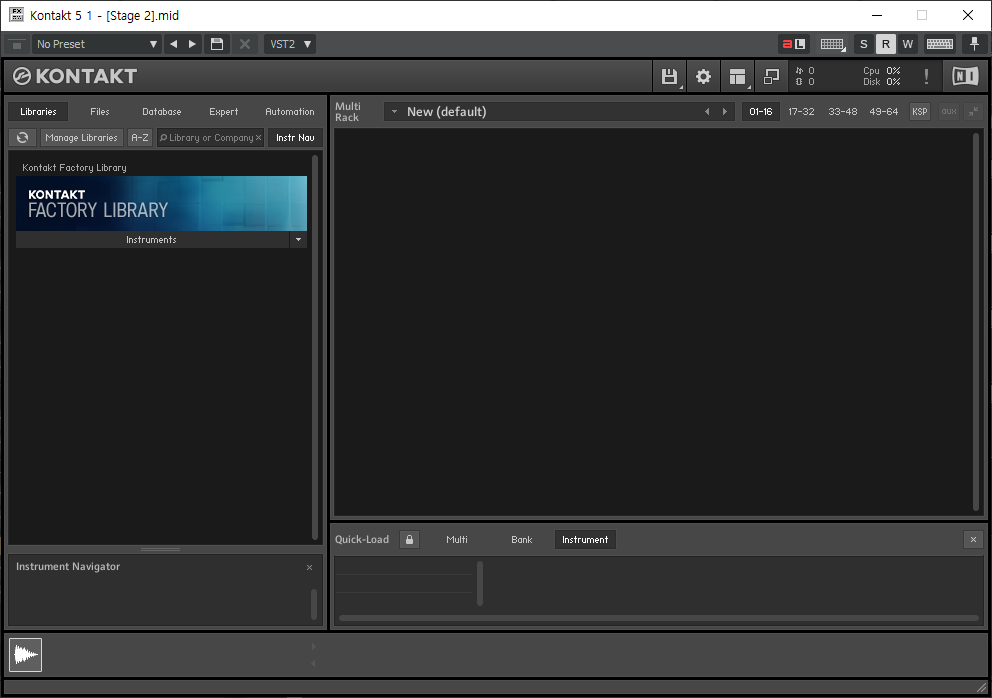
Task: Select rack page 01-16
Action: (x=760, y=111)
